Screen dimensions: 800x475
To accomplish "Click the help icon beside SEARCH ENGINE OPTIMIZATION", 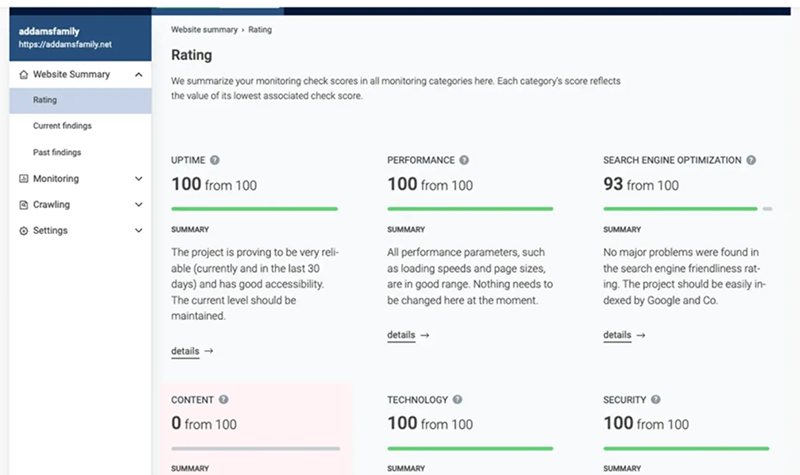I will tap(751, 160).
